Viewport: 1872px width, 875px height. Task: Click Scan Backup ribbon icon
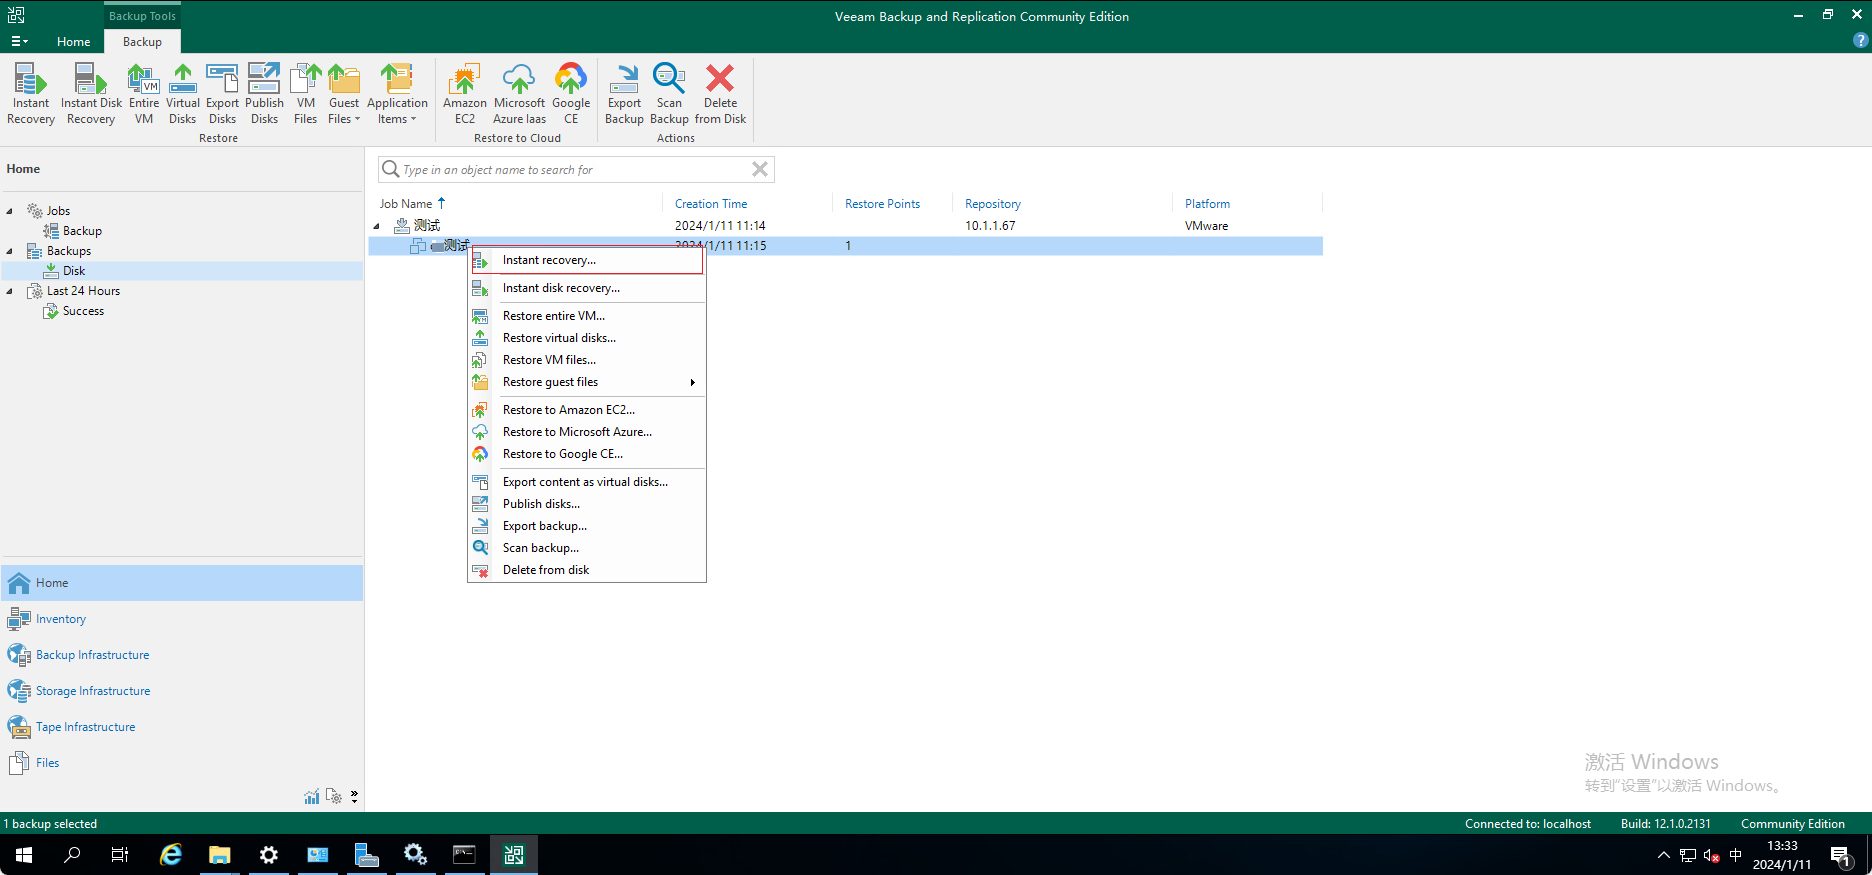[x=669, y=94]
